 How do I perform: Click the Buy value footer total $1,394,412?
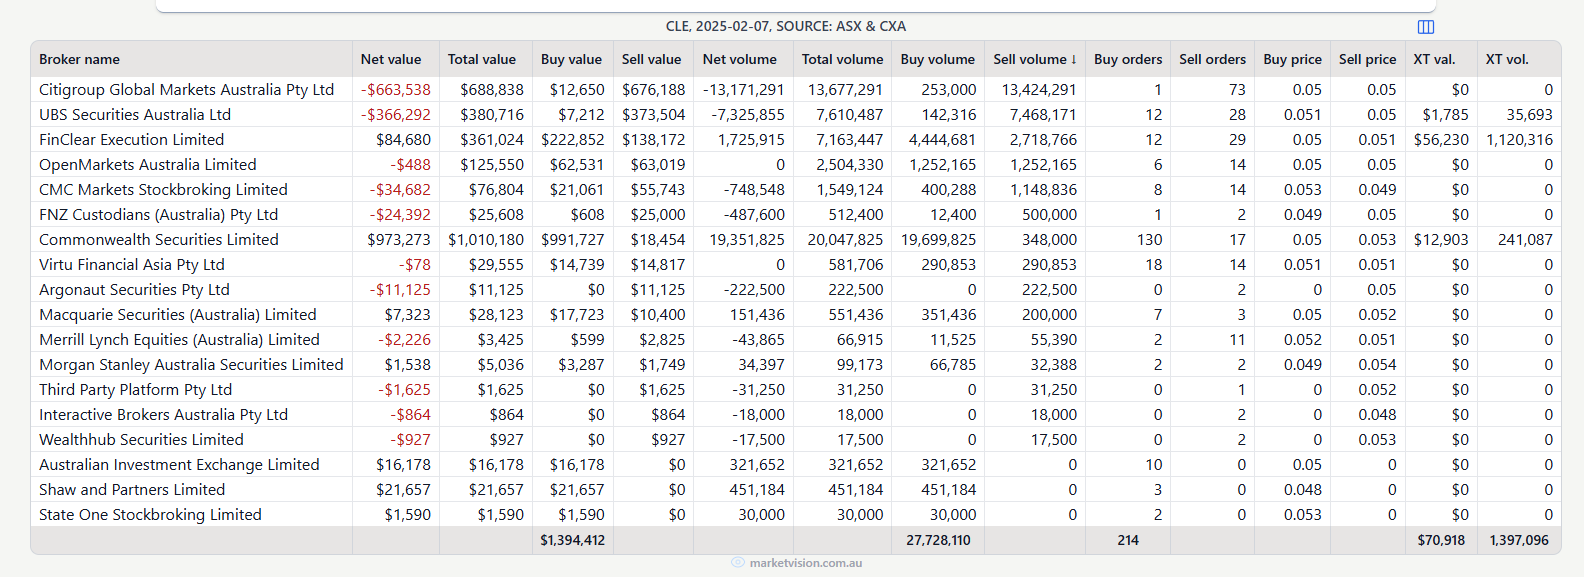pos(573,540)
